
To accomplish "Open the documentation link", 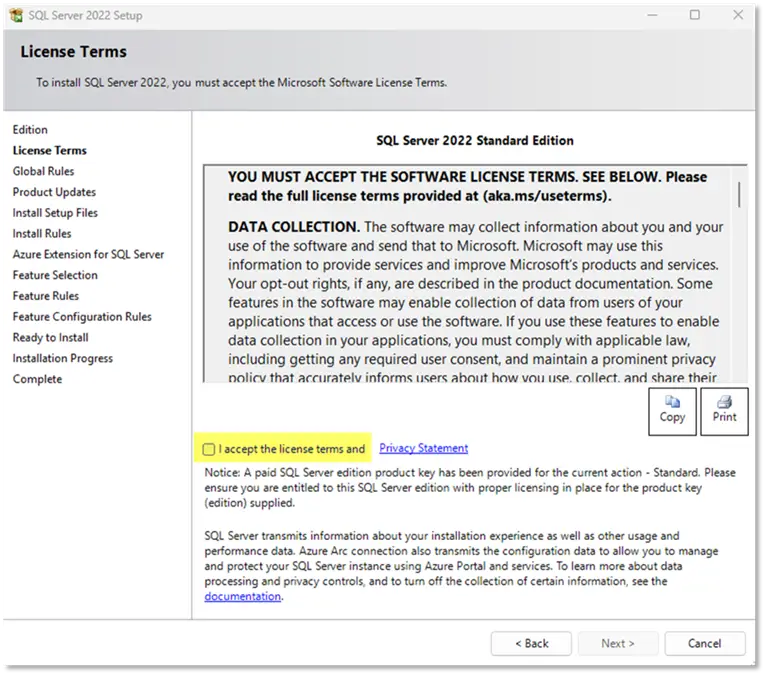I will click(242, 596).
